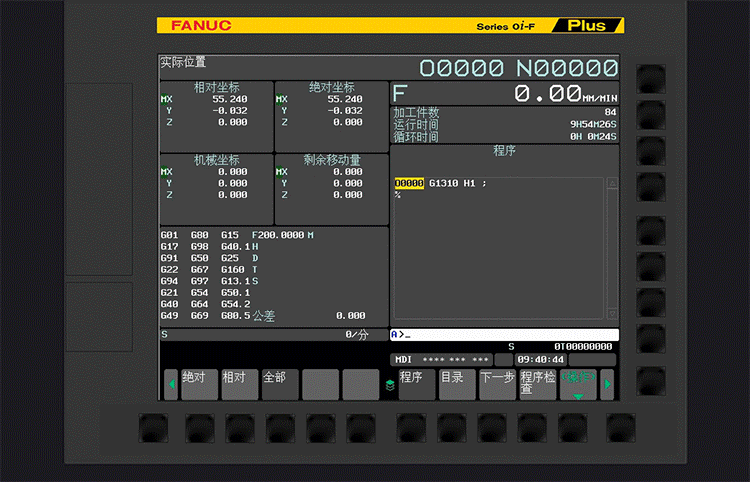Click the 剩余移动量 panel heading
Image resolution: width=750 pixels, height=482 pixels.
point(332,160)
